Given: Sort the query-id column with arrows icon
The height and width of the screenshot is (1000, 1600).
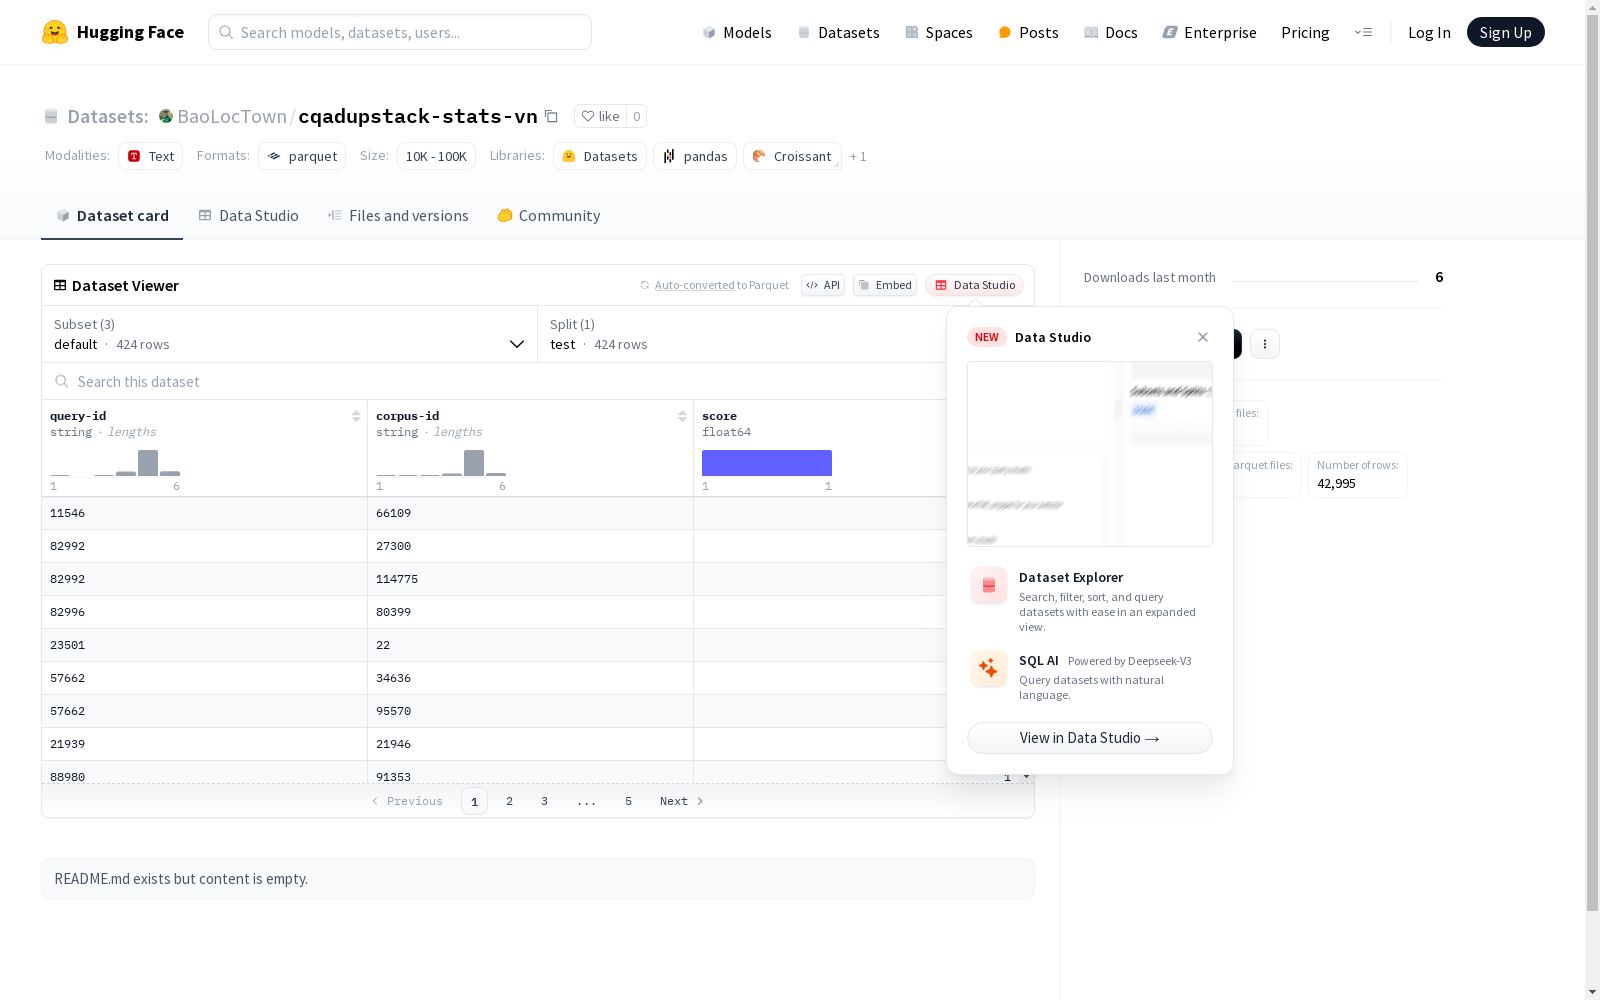Looking at the screenshot, I should [x=356, y=416].
